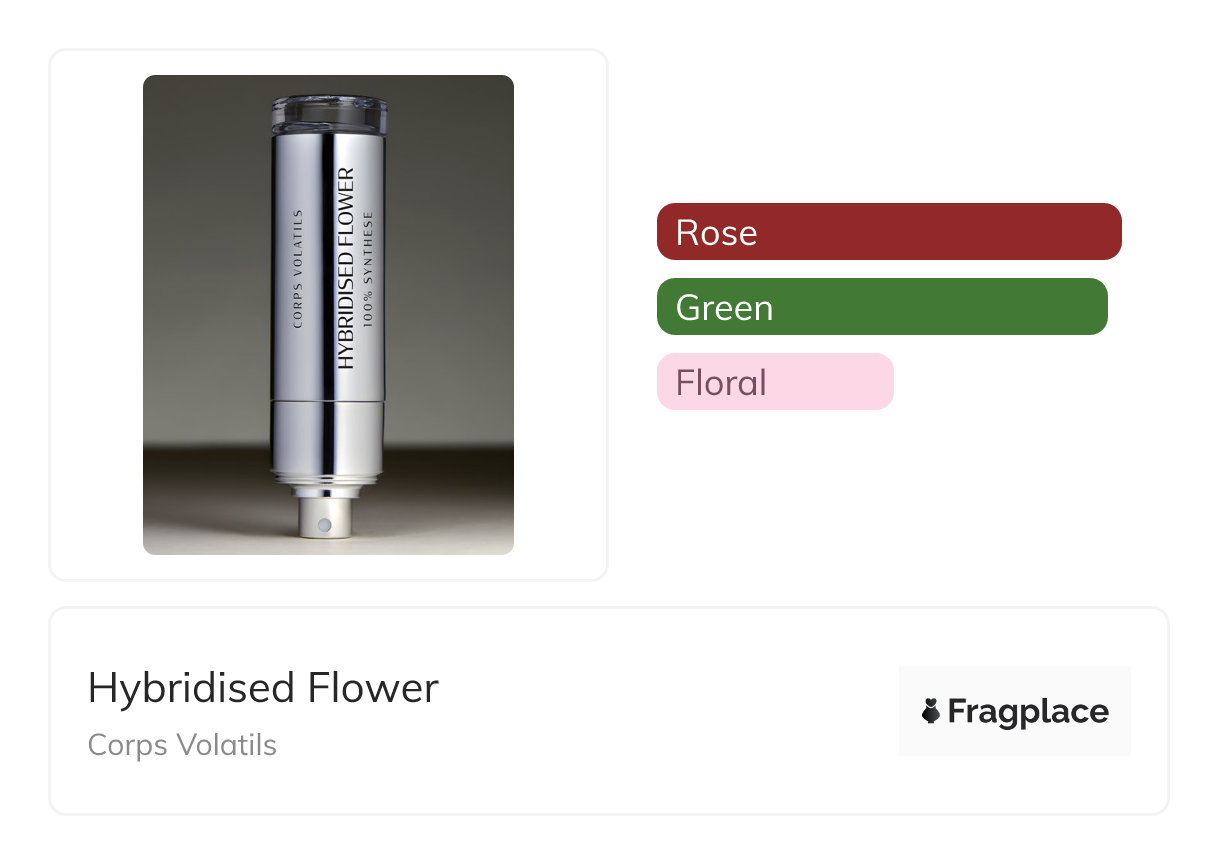The height and width of the screenshot is (864, 1218).
Task: Select the Green accord bar
Action: tap(881, 307)
